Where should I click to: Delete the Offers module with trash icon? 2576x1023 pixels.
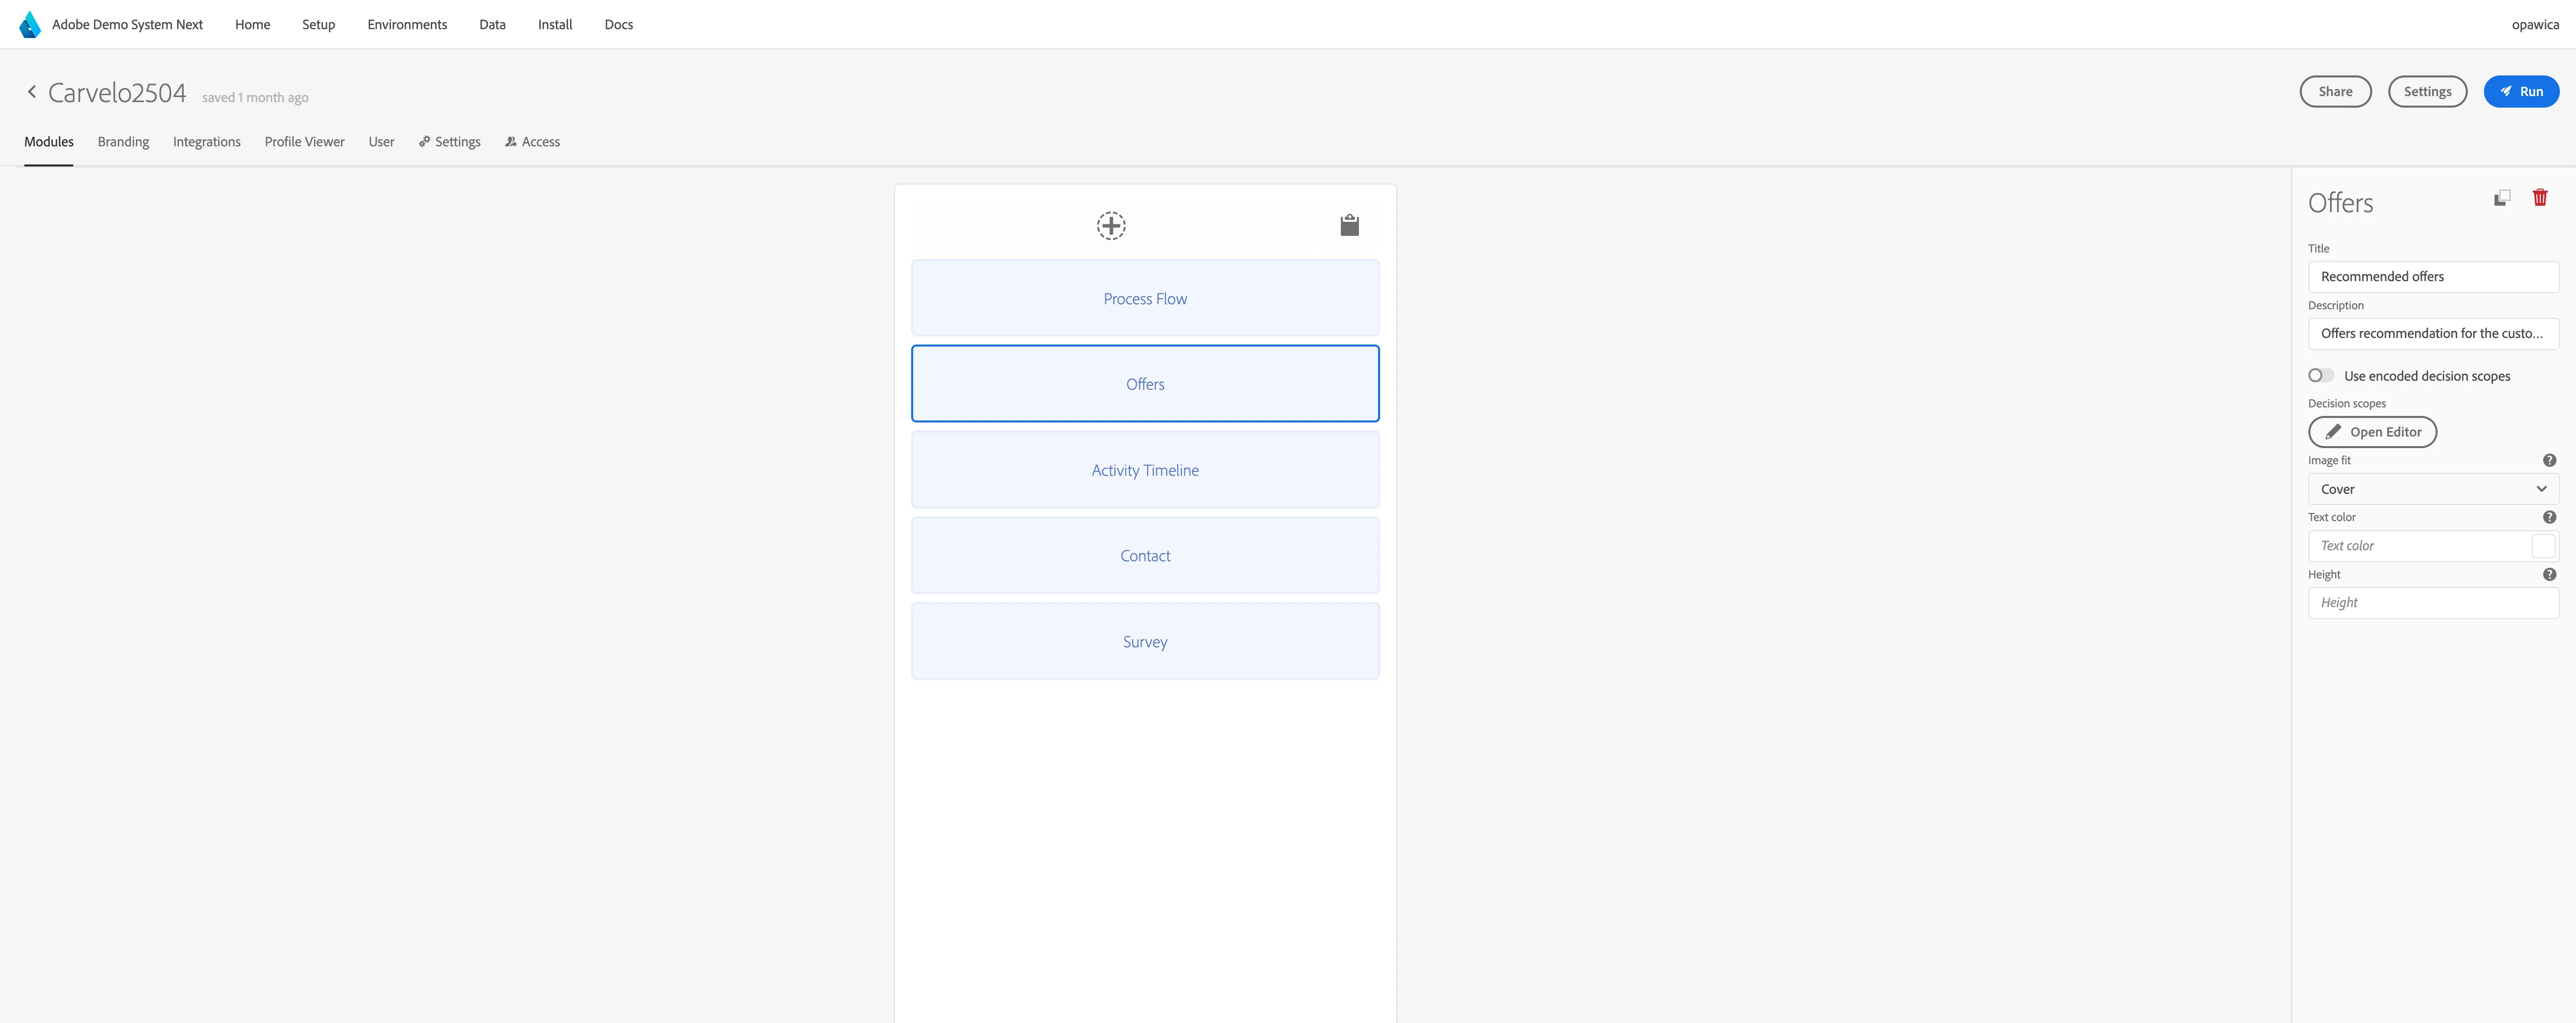click(x=2540, y=197)
